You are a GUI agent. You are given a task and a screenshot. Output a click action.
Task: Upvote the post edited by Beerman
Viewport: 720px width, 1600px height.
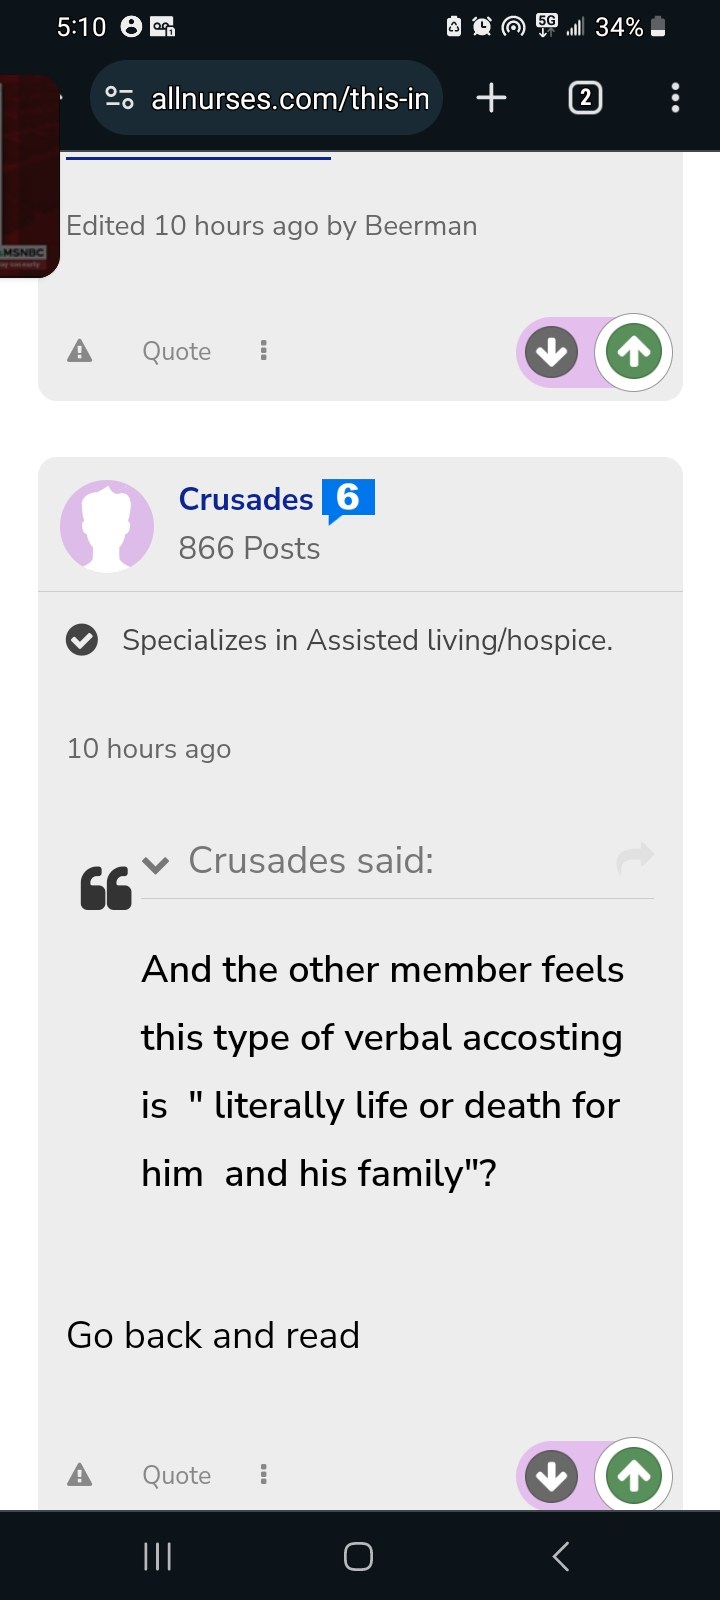click(x=634, y=351)
